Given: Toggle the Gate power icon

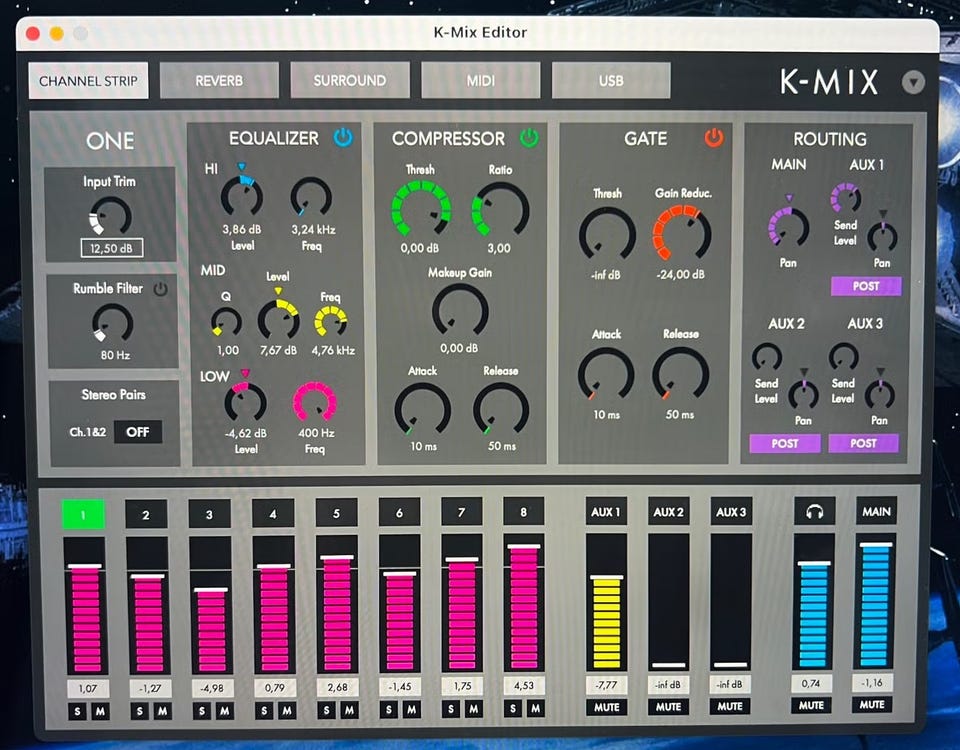Looking at the screenshot, I should (x=713, y=138).
